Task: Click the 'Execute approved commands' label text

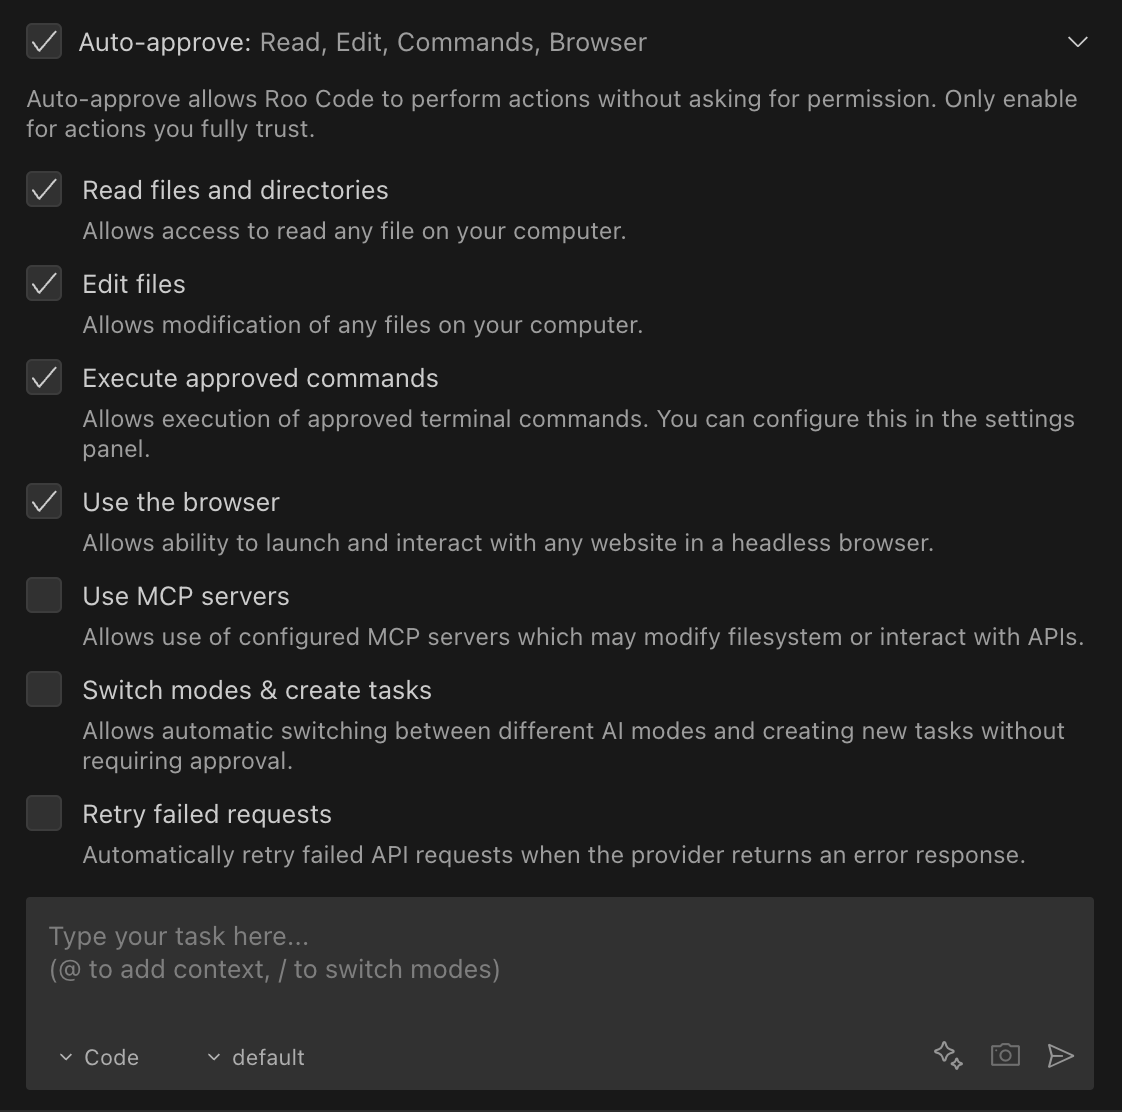Action: pos(260,378)
